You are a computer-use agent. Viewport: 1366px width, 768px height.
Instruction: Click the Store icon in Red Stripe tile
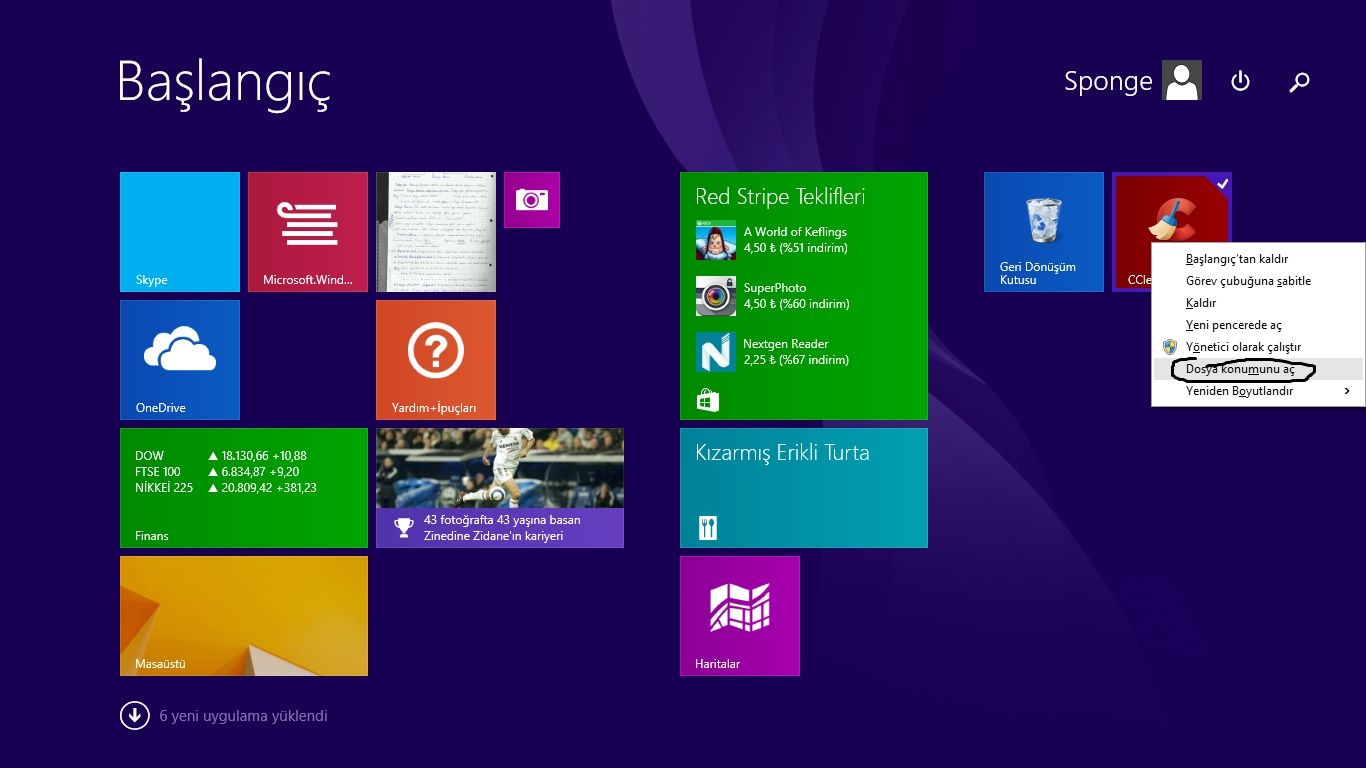[708, 401]
